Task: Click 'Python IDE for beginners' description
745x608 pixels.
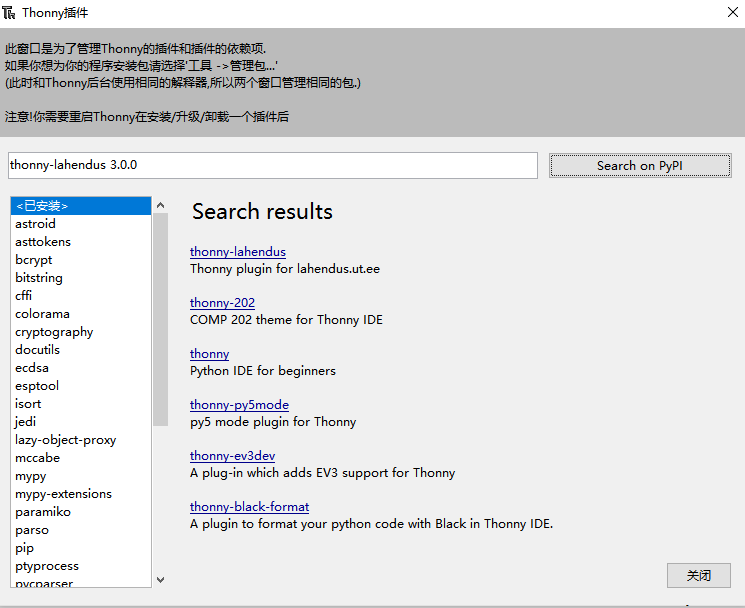Action: (x=263, y=371)
